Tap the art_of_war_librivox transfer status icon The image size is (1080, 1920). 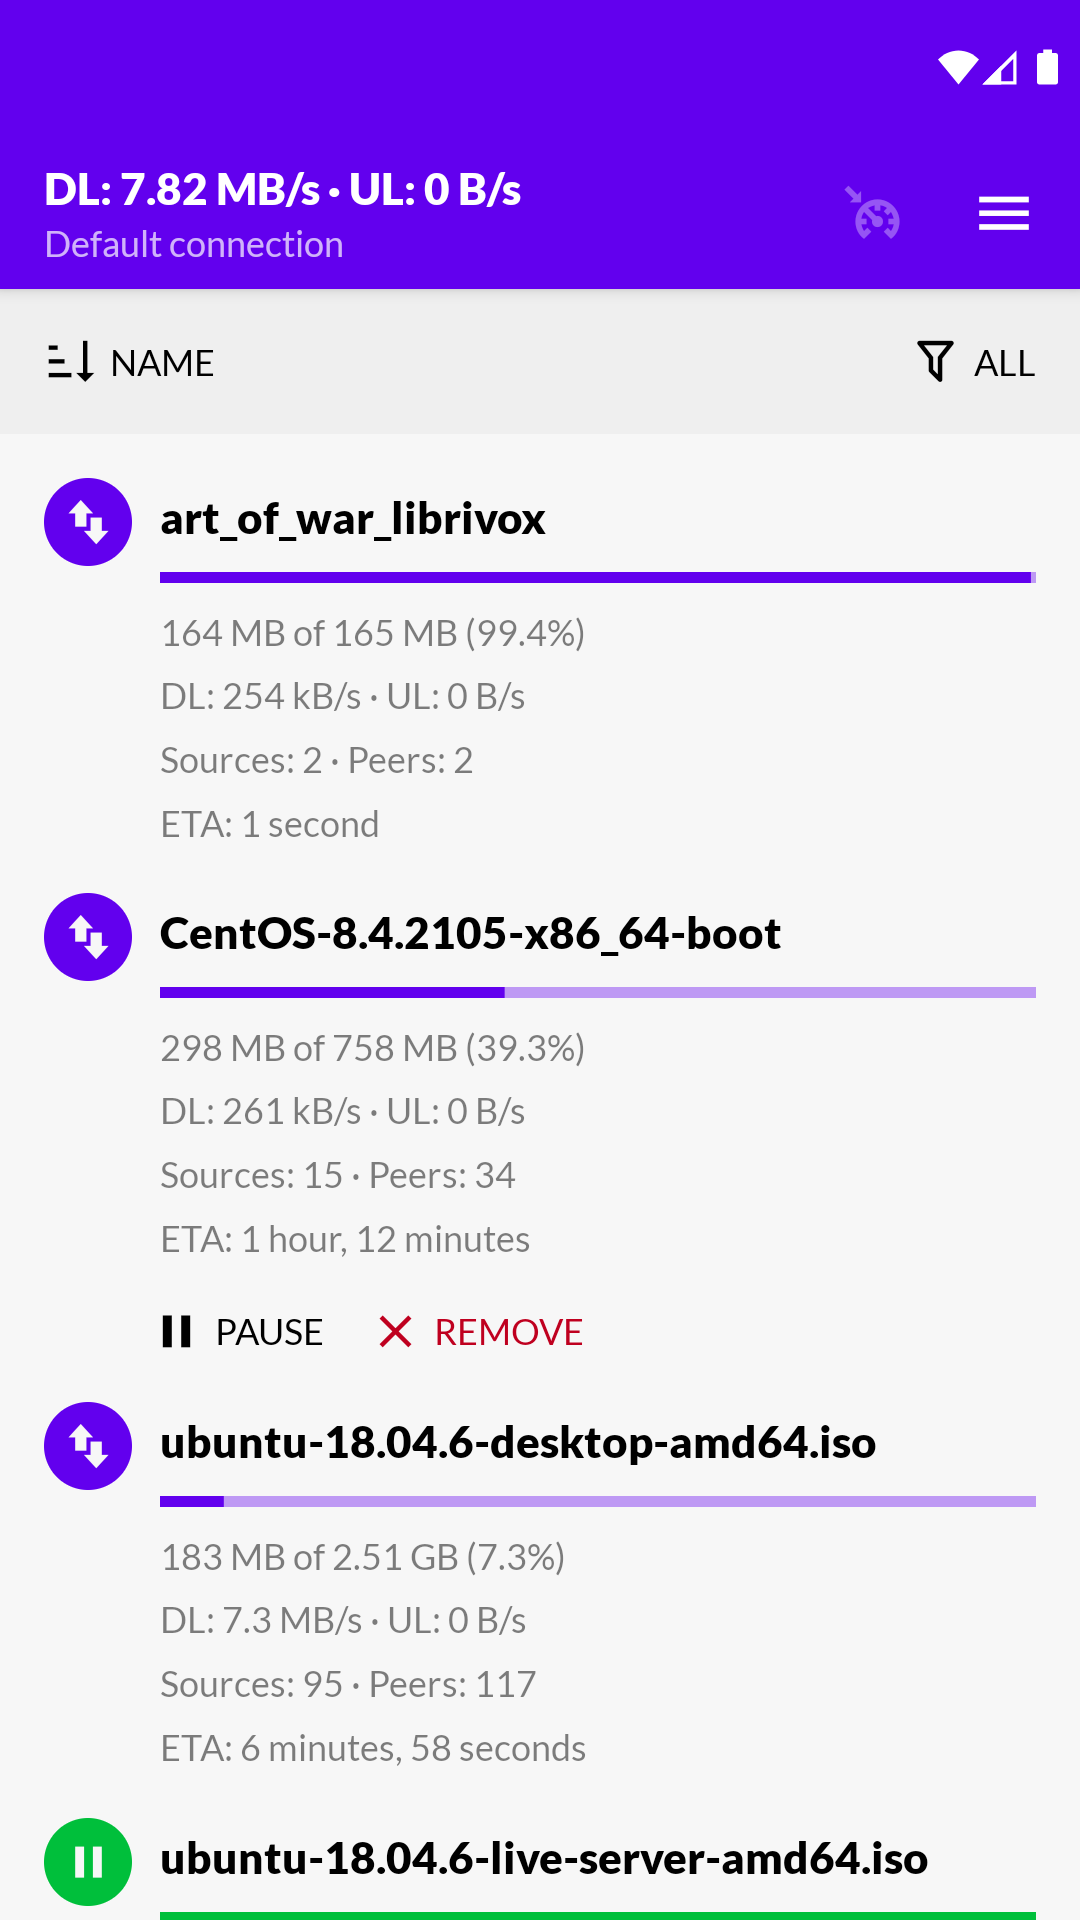(x=88, y=522)
